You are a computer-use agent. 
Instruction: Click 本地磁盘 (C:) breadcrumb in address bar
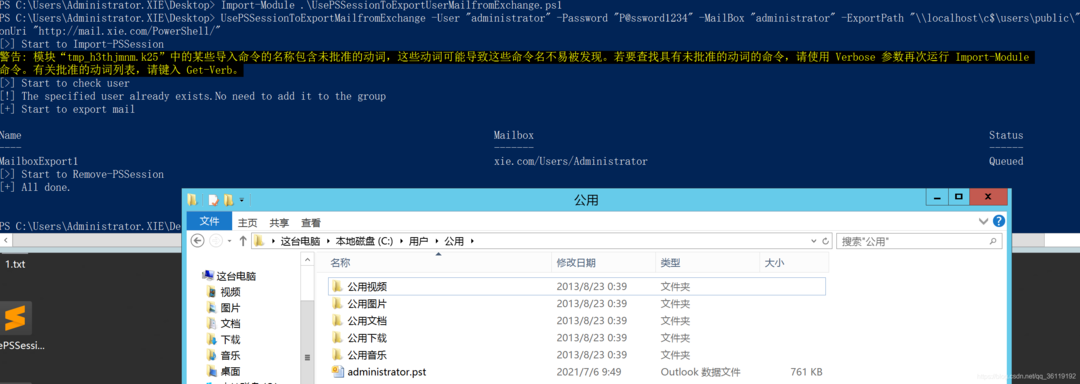(364, 242)
